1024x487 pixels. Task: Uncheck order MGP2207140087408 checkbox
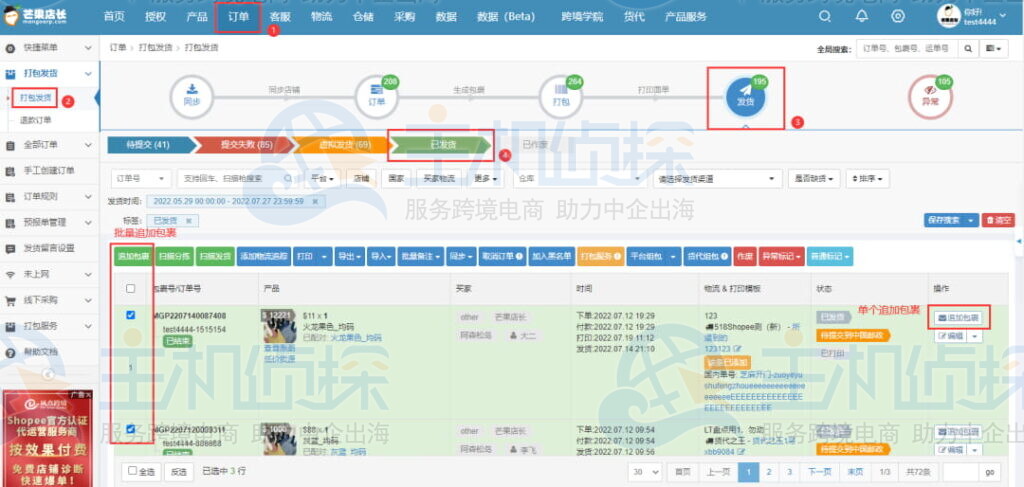(131, 315)
